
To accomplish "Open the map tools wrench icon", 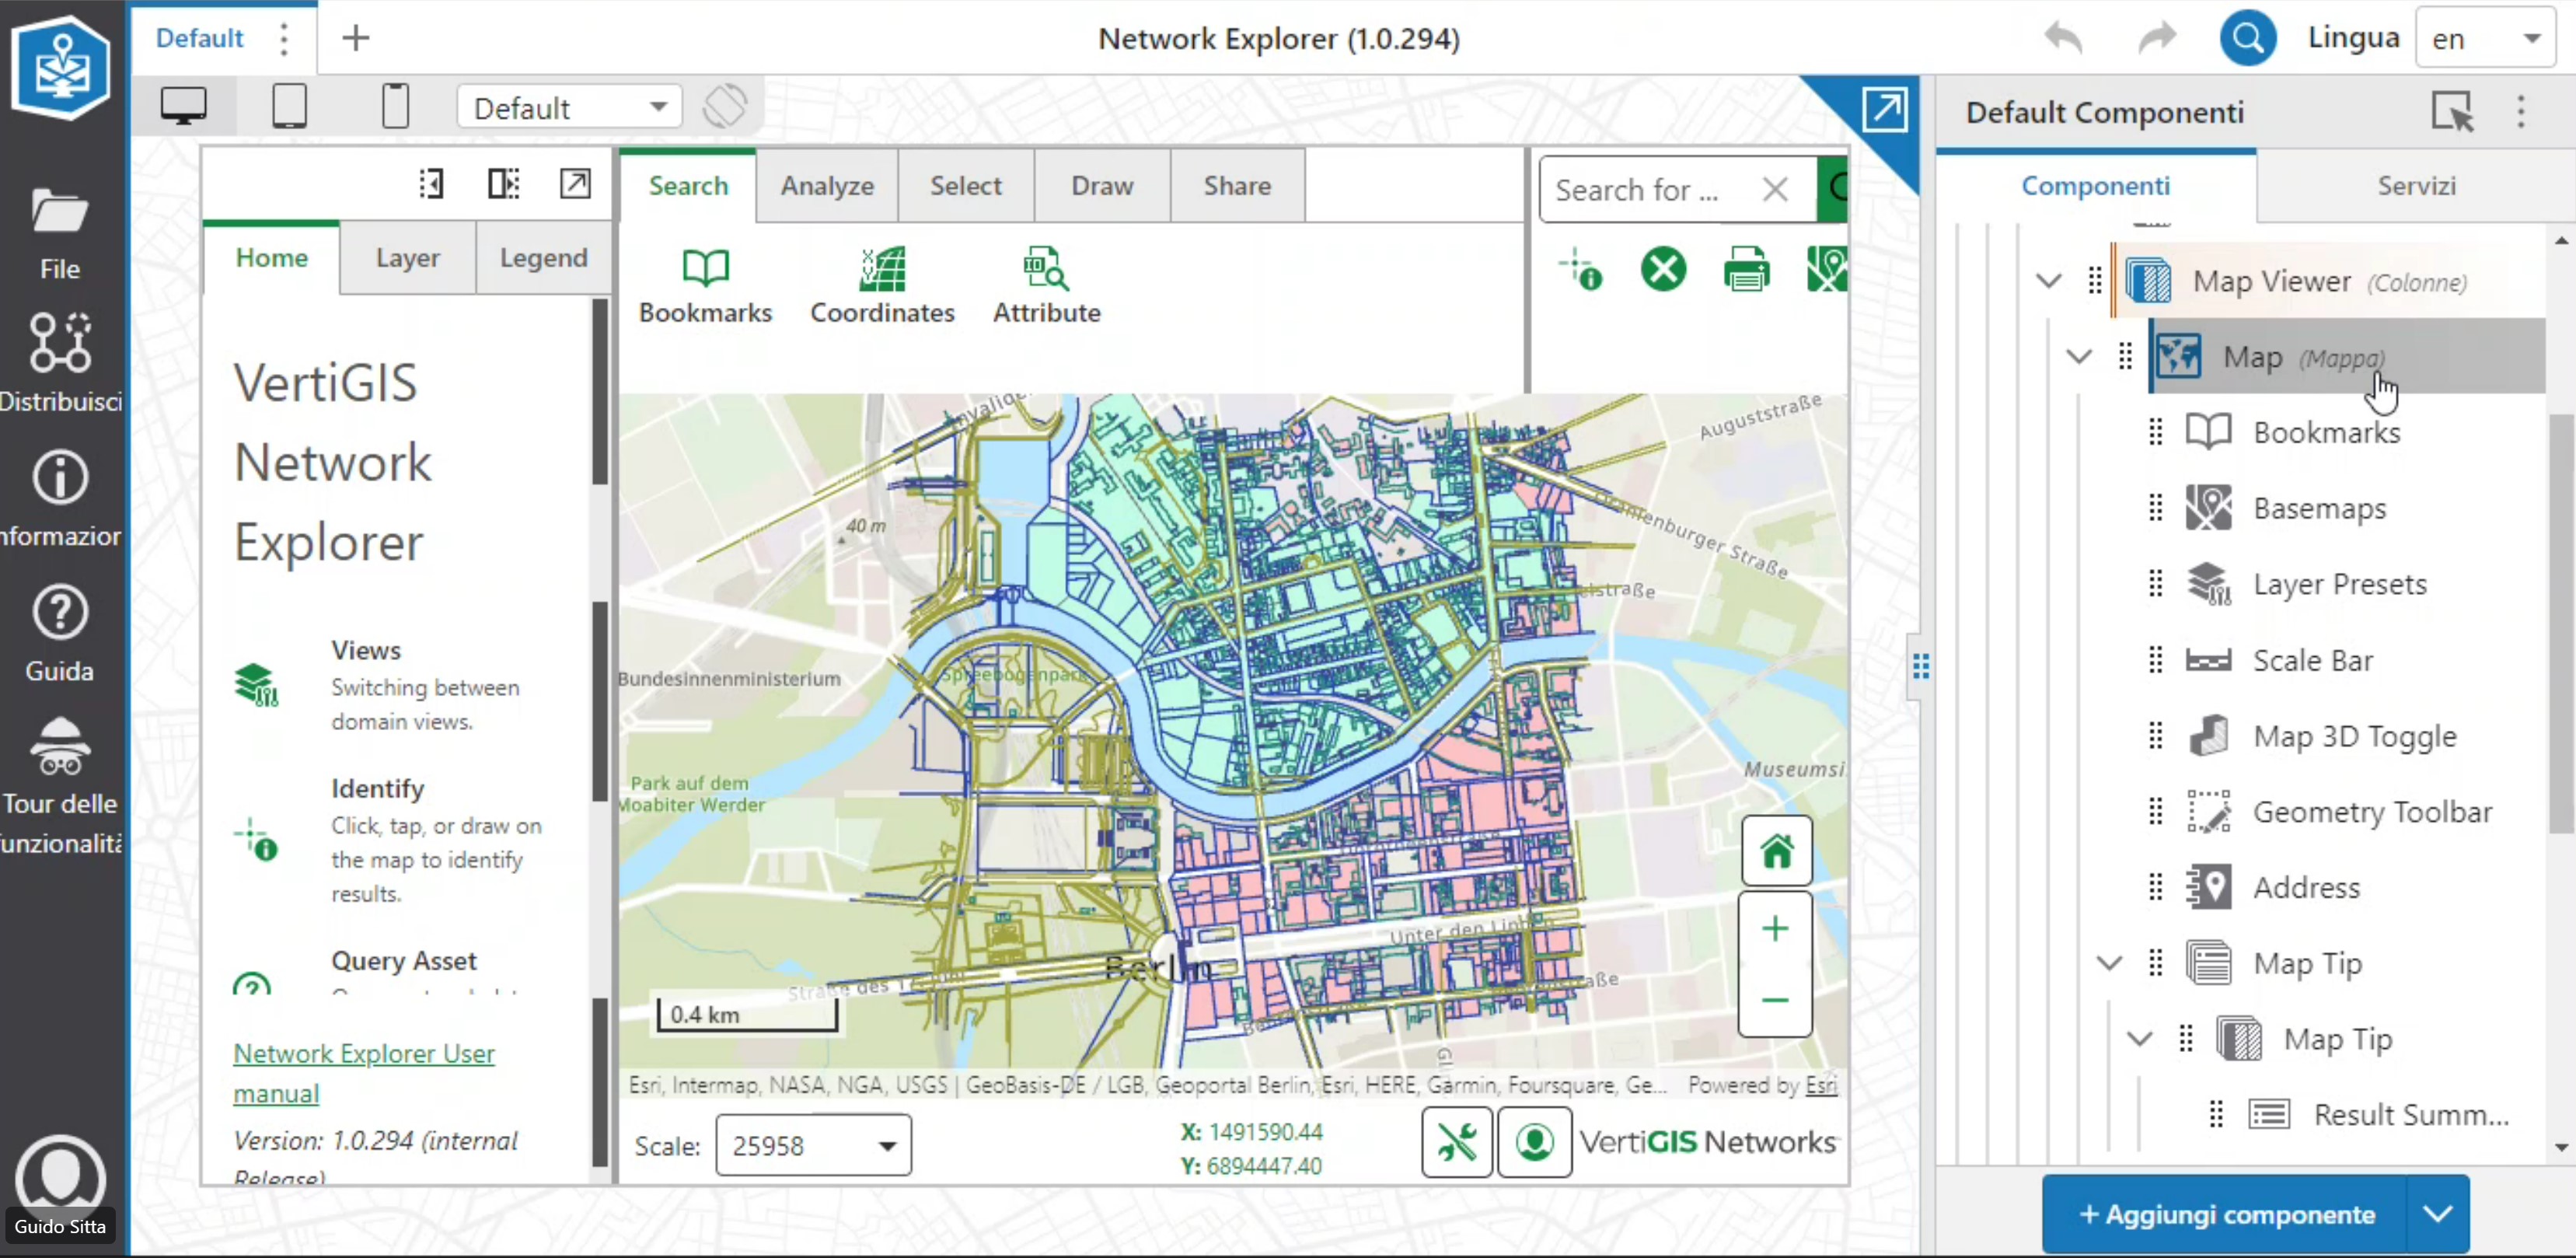I will (x=1457, y=1142).
